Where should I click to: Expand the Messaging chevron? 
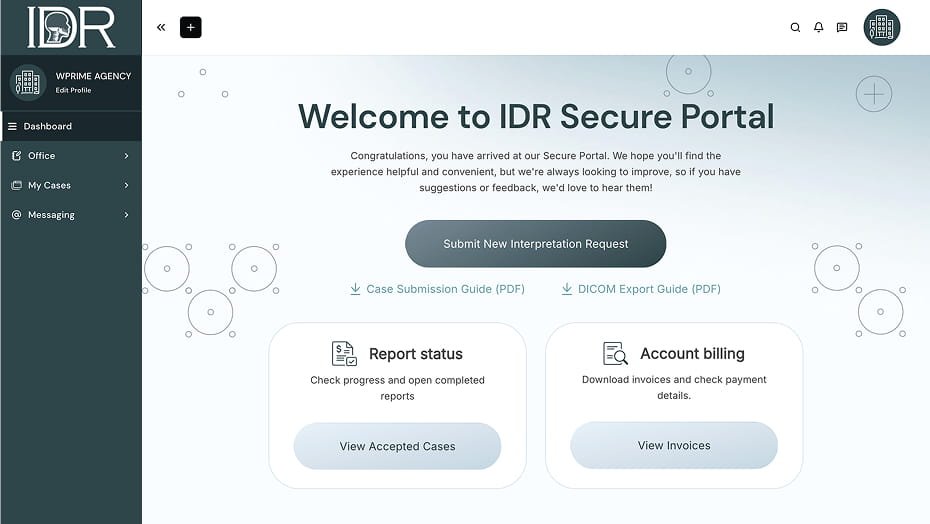[x=126, y=215]
